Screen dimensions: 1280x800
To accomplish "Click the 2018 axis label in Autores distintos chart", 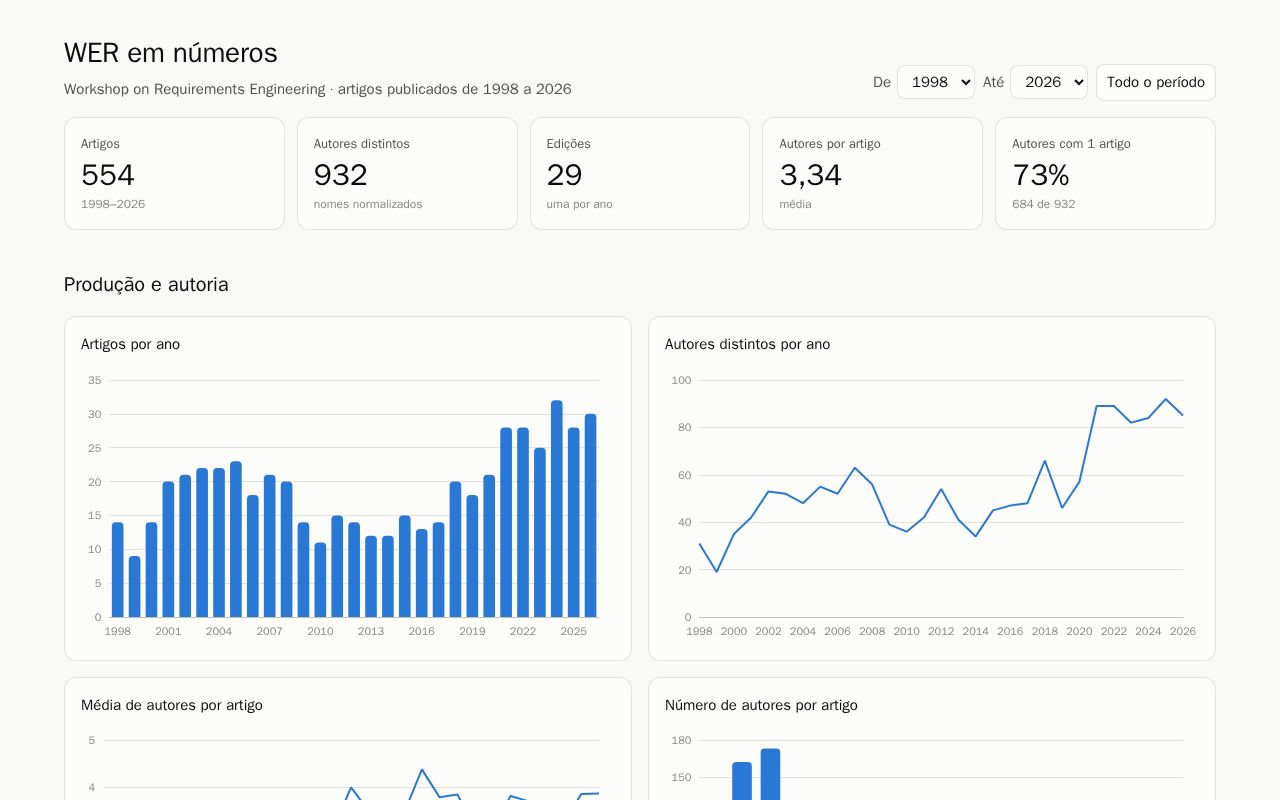I will (1045, 631).
